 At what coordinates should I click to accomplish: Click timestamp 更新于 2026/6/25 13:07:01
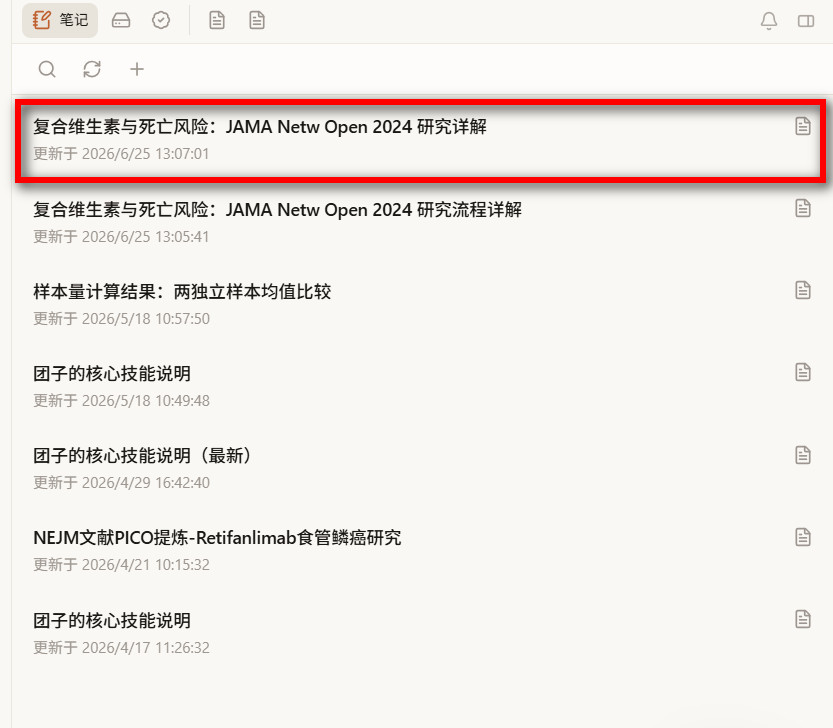121,154
